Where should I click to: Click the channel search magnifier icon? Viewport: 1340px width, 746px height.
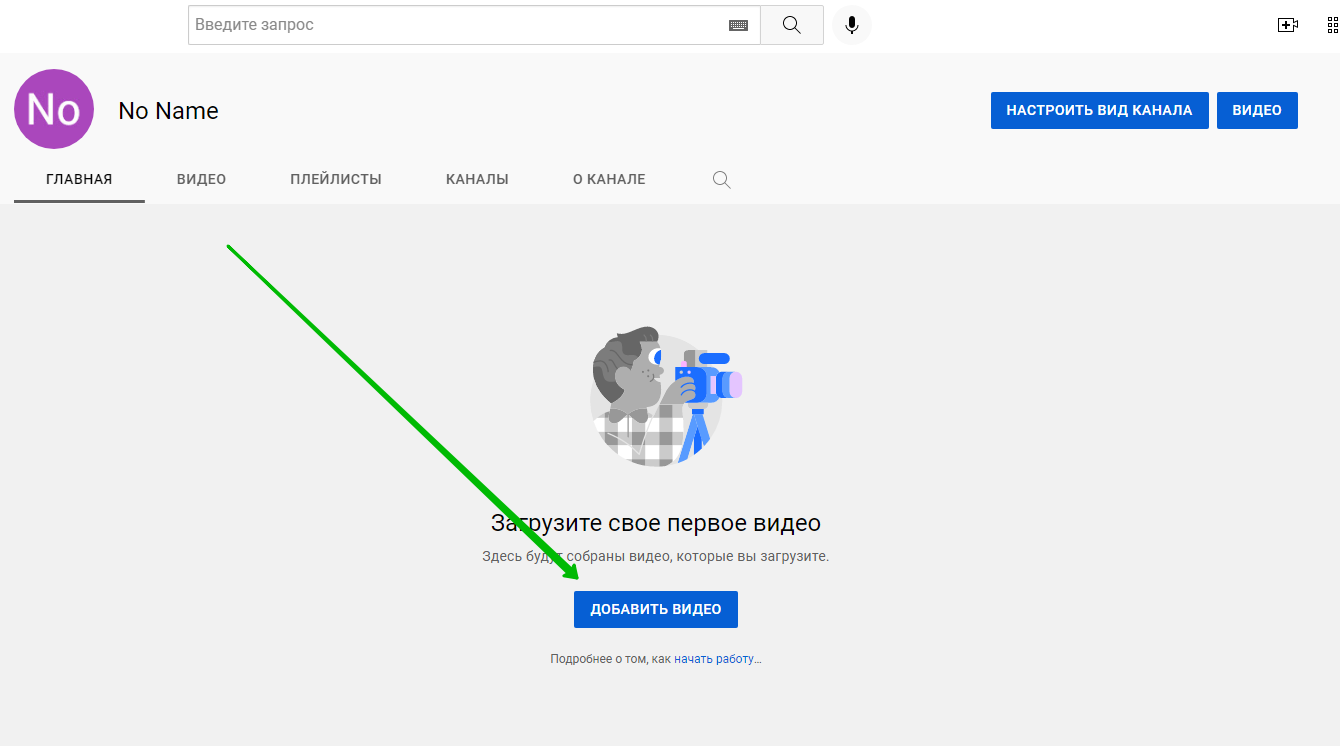pos(722,180)
